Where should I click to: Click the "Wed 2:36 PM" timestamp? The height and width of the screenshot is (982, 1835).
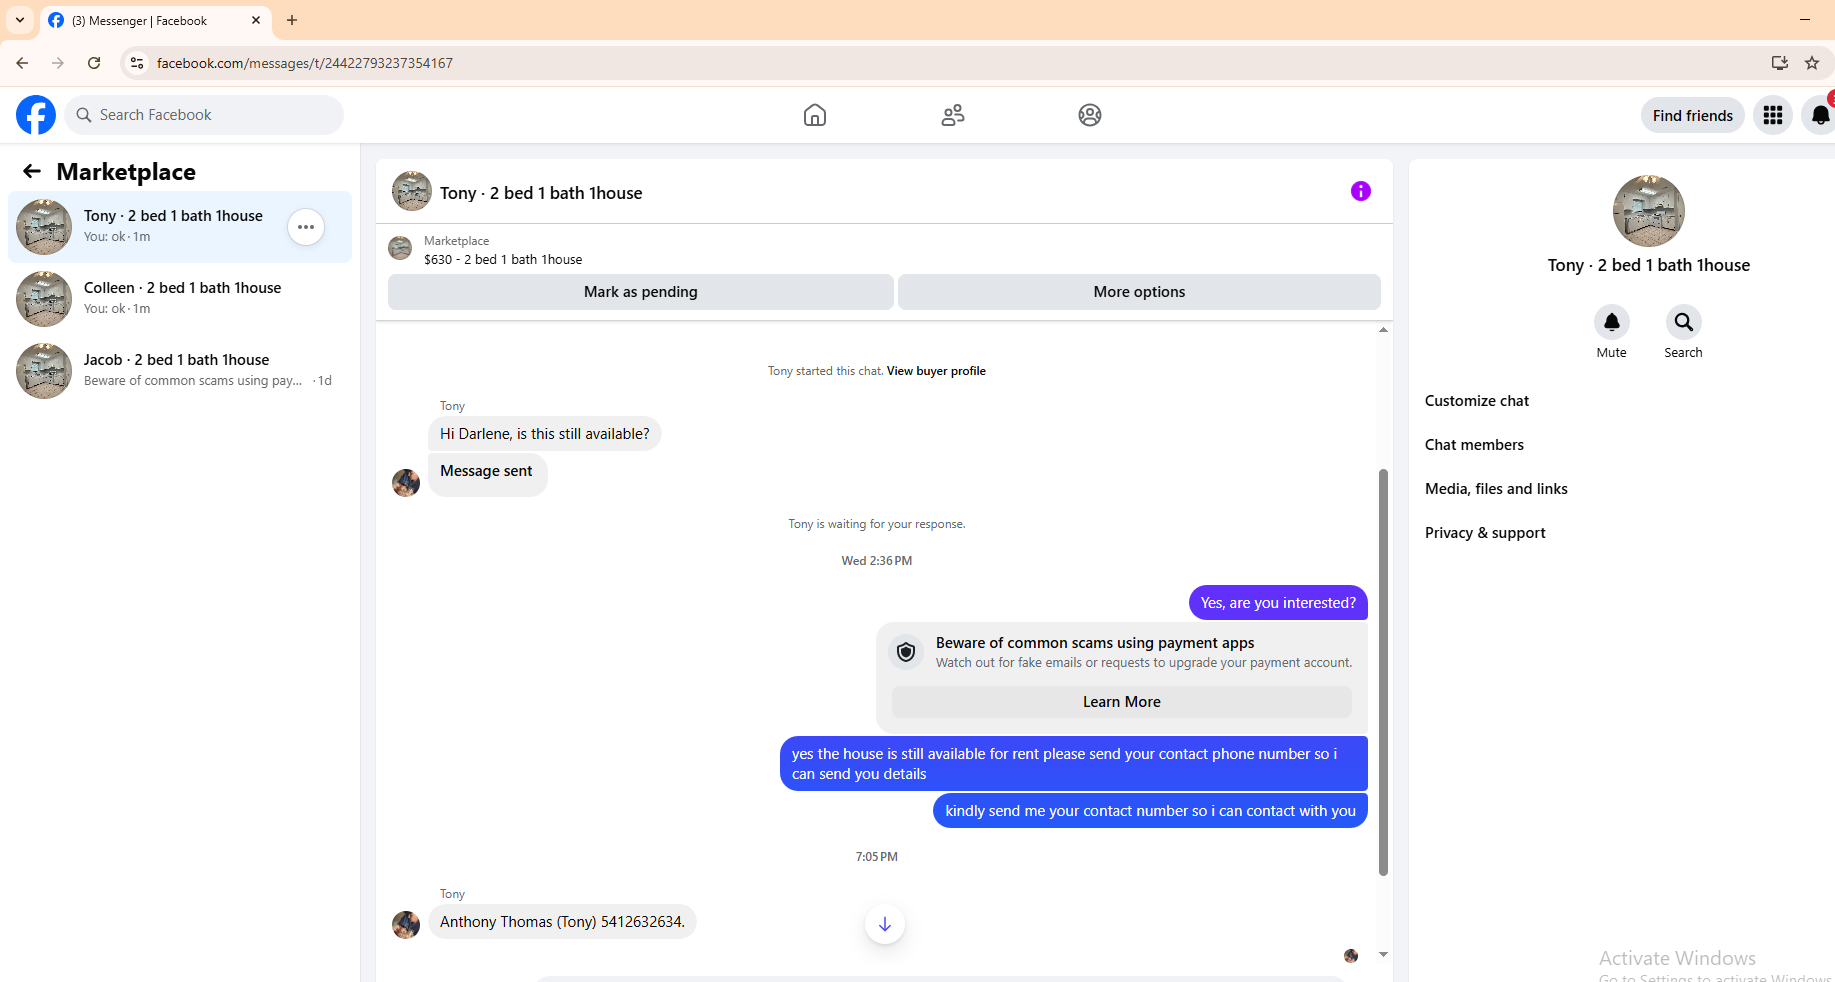[877, 561]
